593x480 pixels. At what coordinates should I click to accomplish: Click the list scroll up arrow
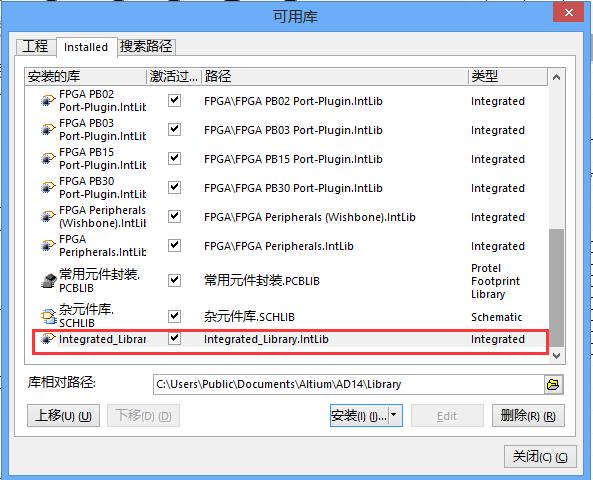pyautogui.click(x=556, y=77)
